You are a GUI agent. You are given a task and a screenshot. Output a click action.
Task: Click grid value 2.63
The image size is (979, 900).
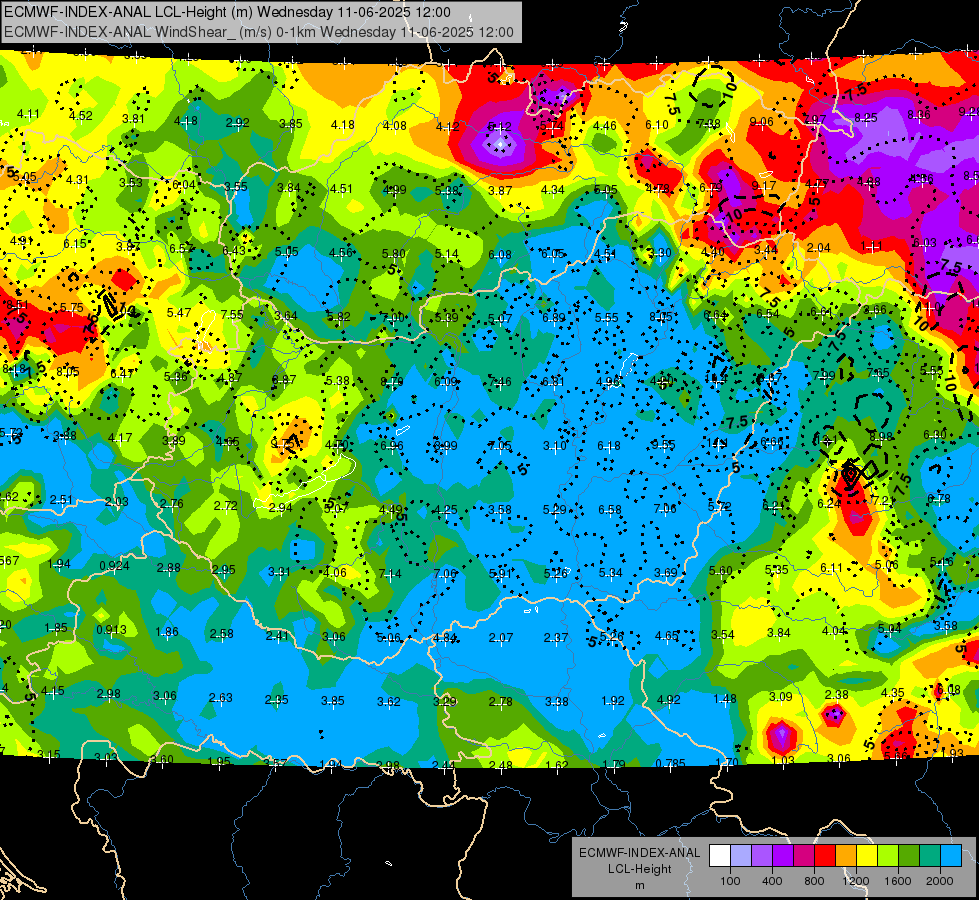coord(220,698)
